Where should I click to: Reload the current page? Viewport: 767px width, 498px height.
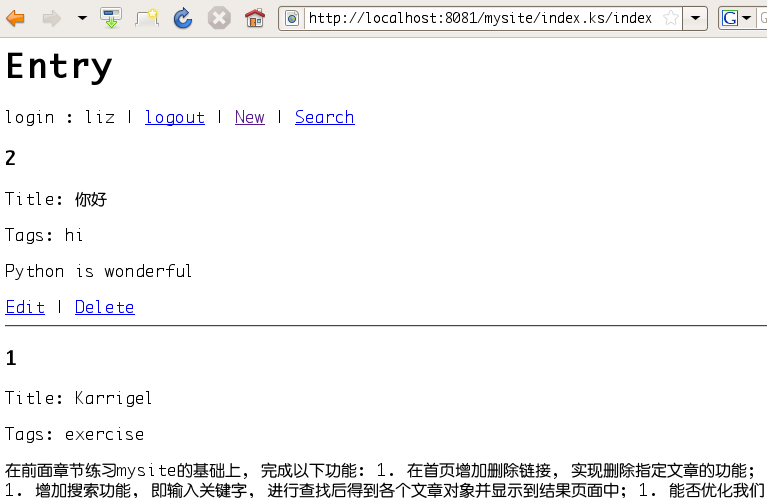[183, 18]
